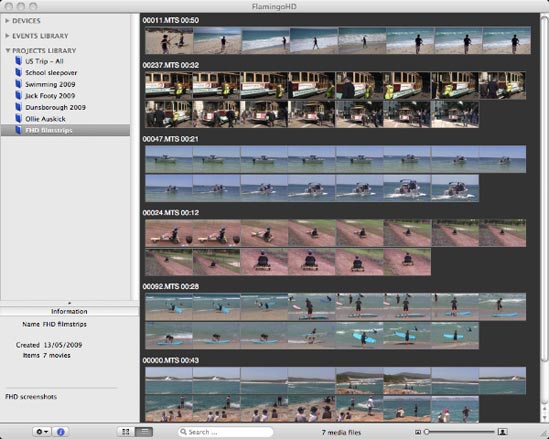Viewport: 549px width, 439px height.
Task: Click into the Search field
Action: pos(226,432)
